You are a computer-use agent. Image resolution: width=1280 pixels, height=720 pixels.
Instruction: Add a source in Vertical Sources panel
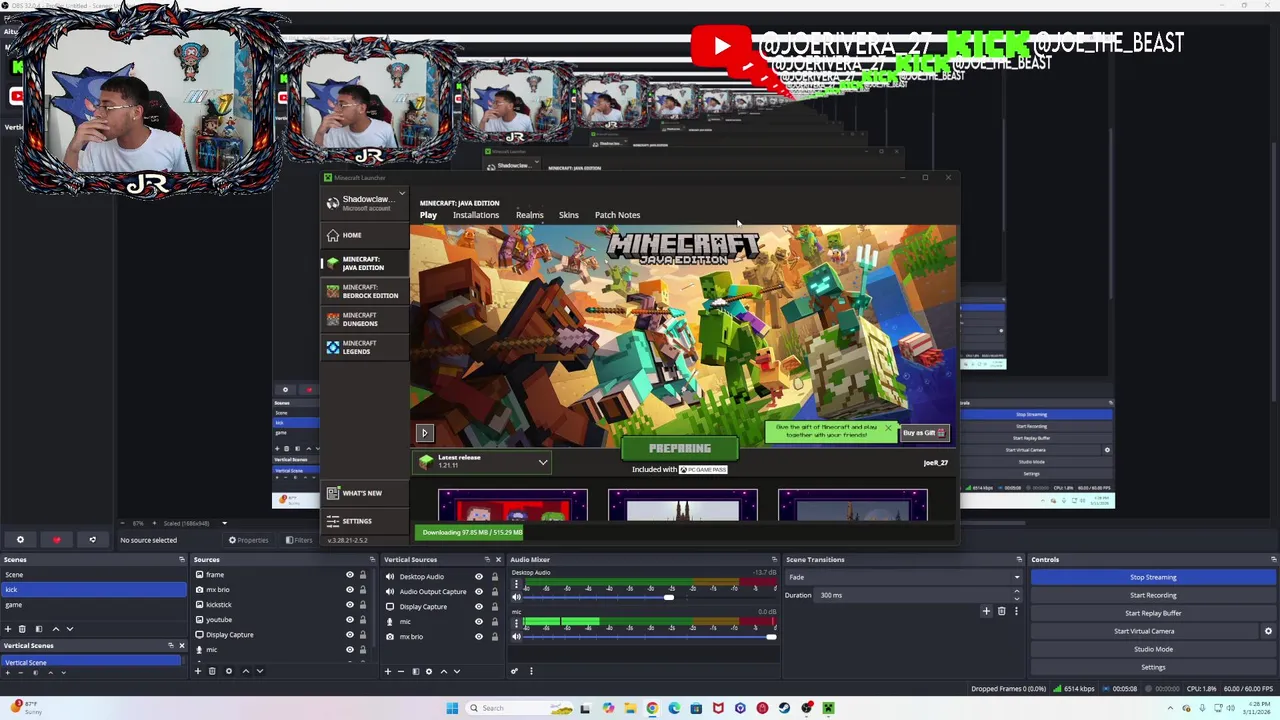click(x=388, y=671)
